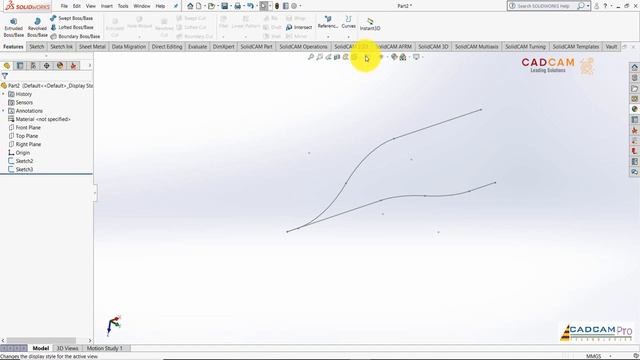
Task: Open the Insert menu
Action: (107, 6)
